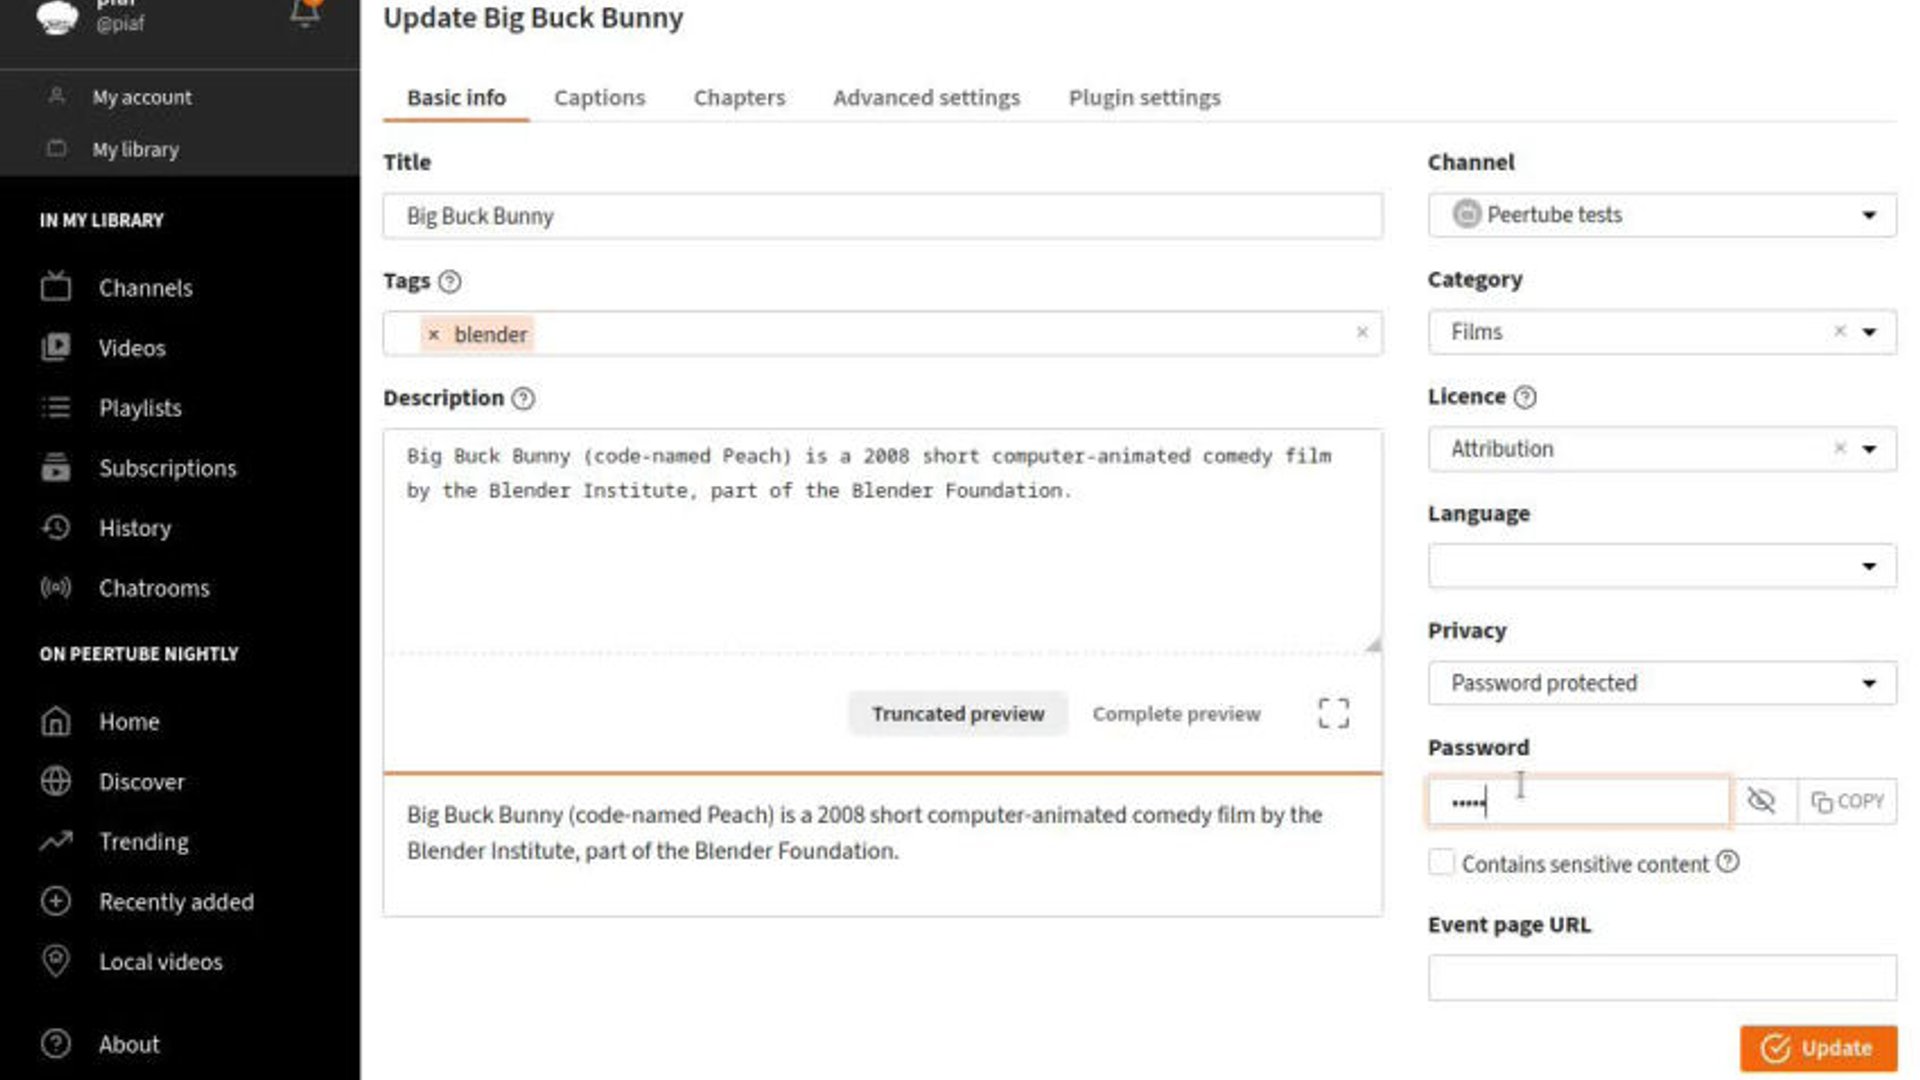
Task: Click the My library icon
Action: tap(57, 148)
